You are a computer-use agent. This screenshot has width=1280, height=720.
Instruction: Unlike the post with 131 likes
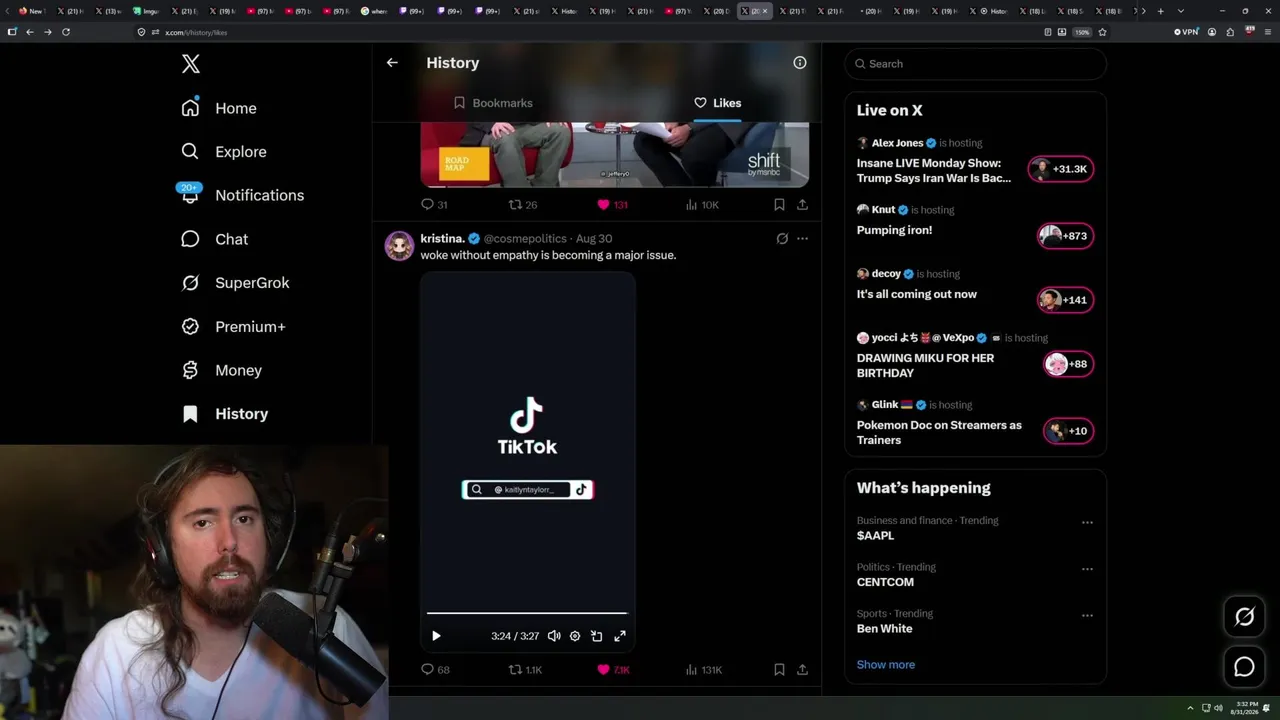pos(612,205)
